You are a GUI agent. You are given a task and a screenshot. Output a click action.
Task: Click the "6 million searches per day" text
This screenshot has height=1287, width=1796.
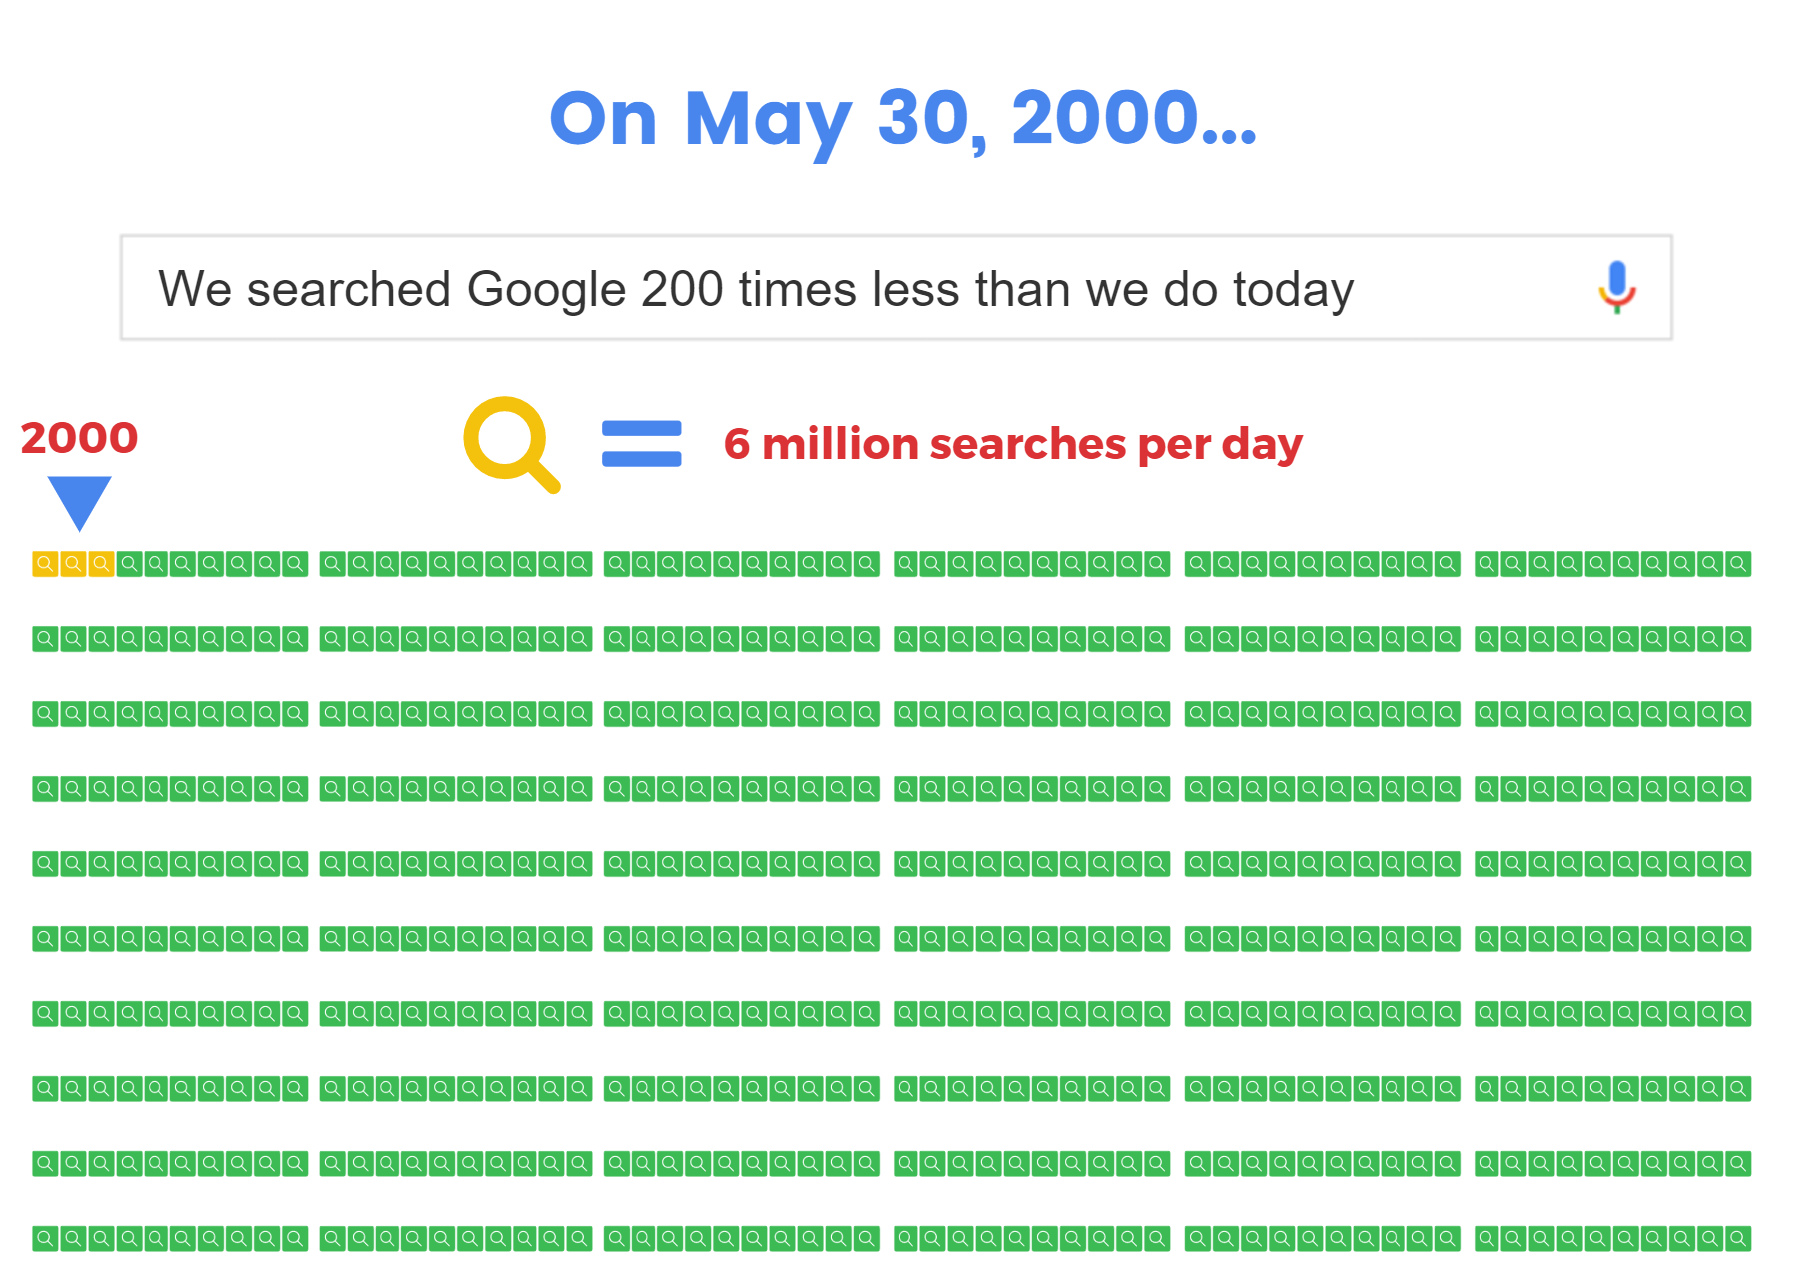click(1013, 444)
